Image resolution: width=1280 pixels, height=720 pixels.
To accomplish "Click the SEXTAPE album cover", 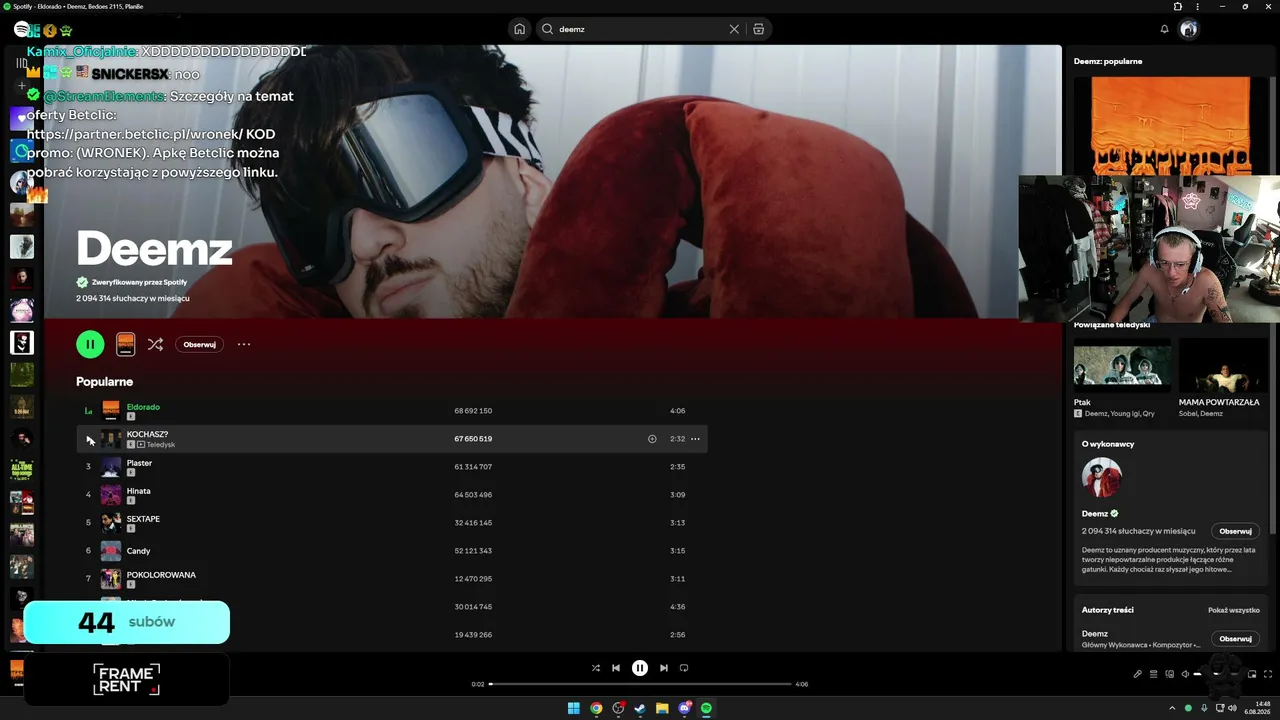I will coord(111,523).
